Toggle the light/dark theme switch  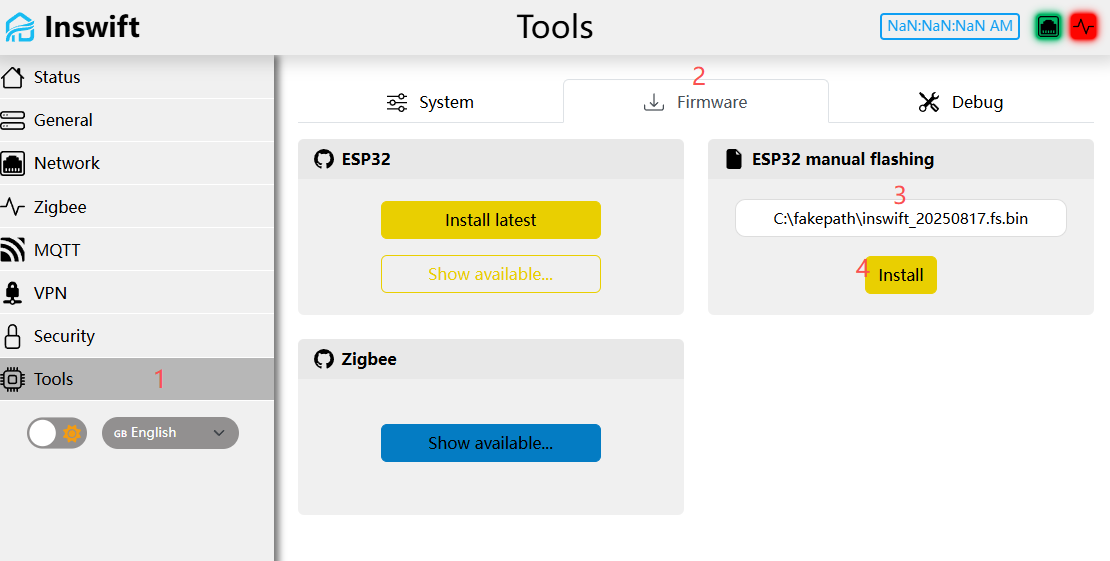(x=57, y=433)
